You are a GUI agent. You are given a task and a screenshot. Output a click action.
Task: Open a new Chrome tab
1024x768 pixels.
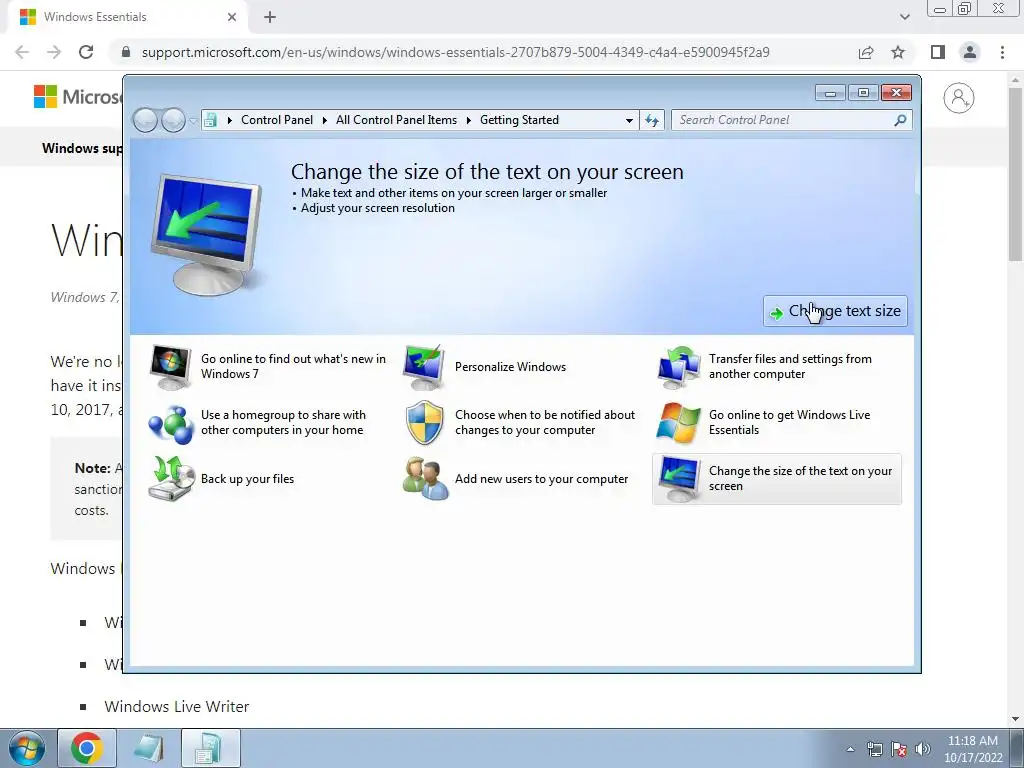(270, 18)
